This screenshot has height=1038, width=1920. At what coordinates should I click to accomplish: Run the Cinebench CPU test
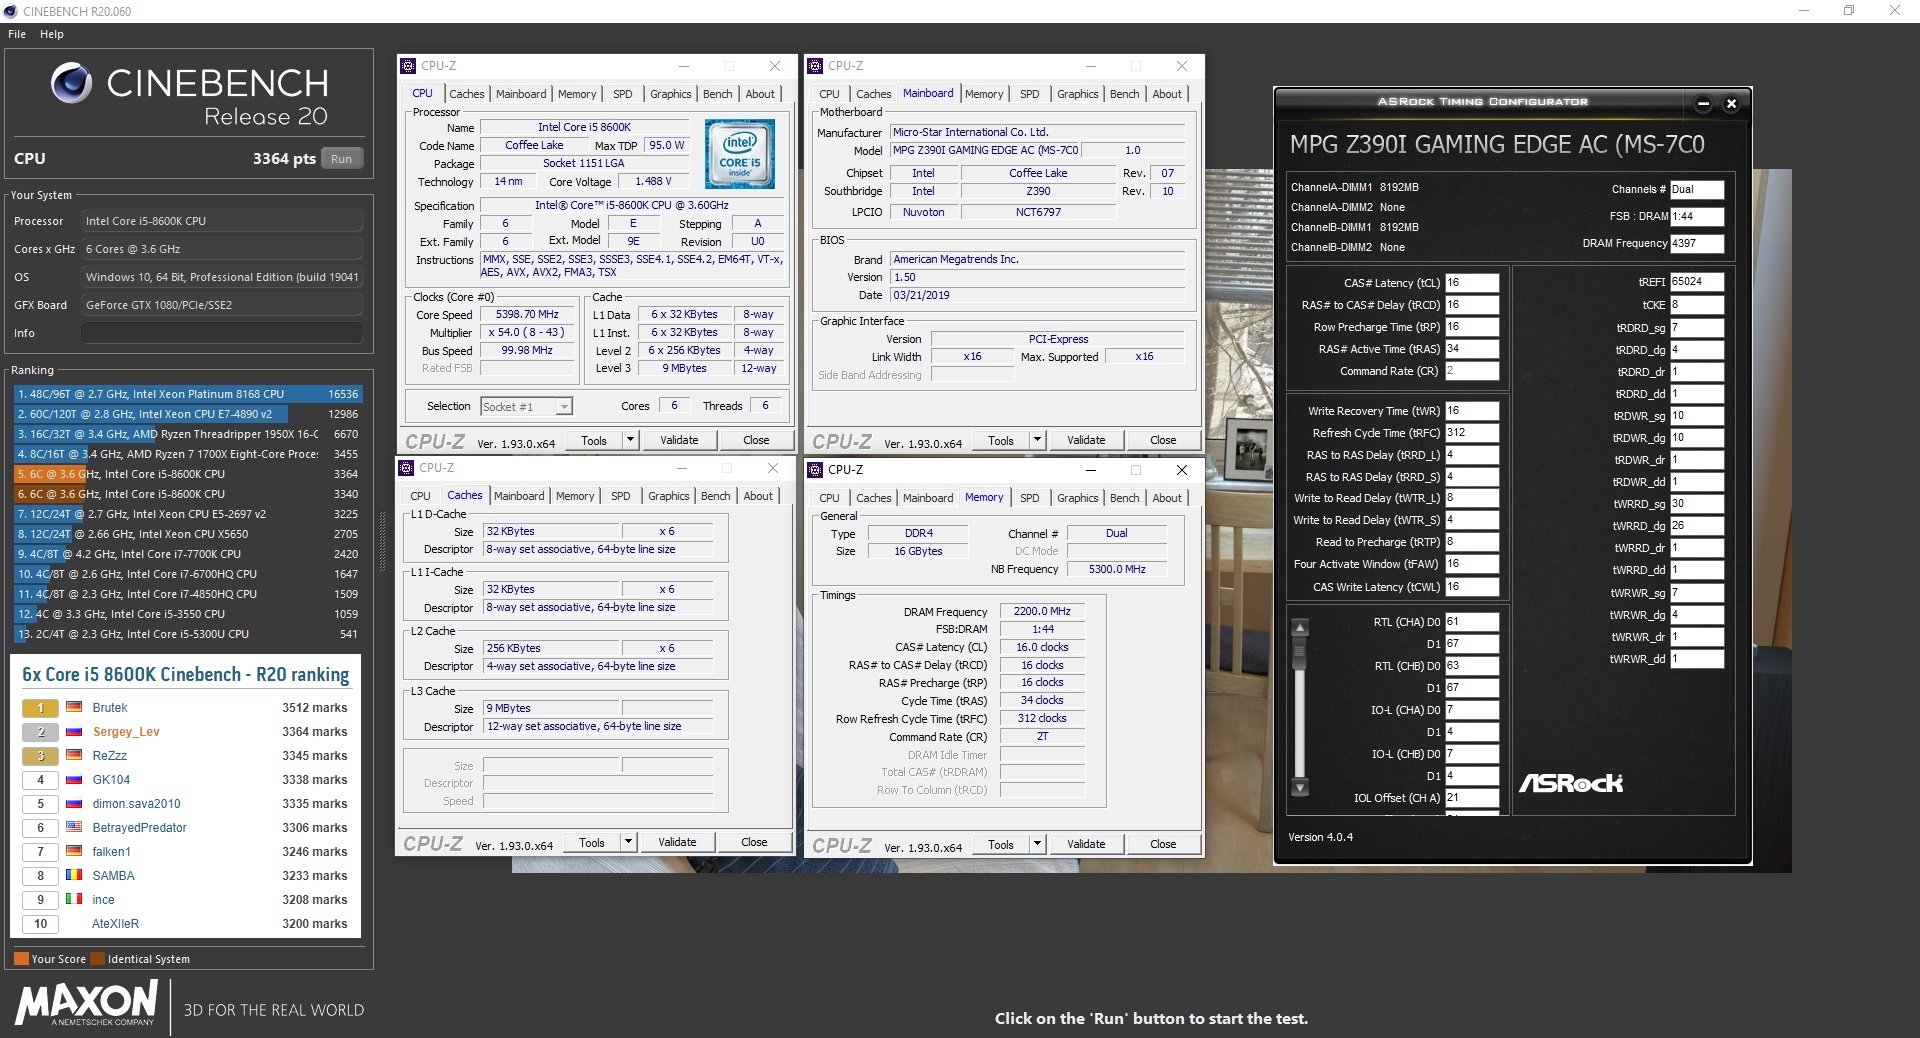(341, 159)
